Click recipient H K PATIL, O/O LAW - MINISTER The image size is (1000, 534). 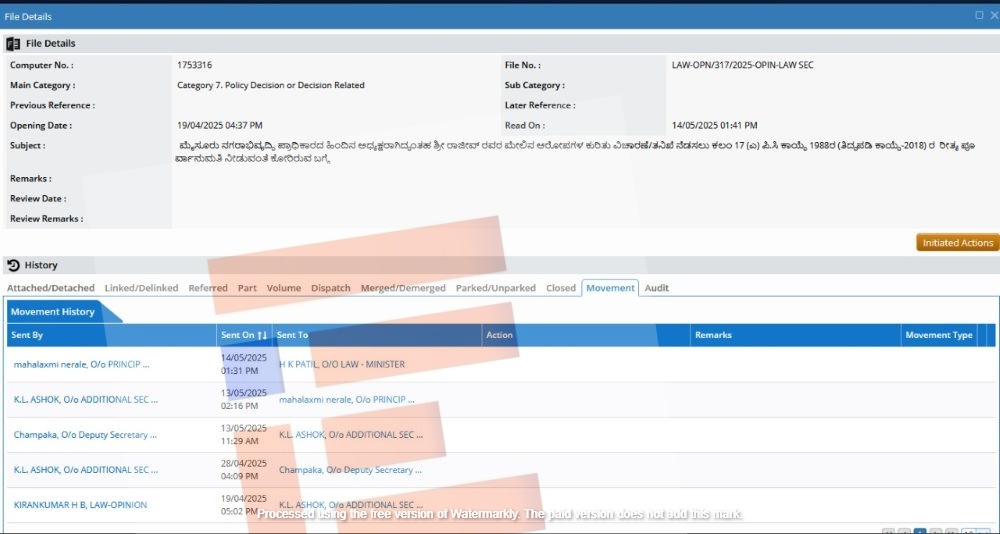341,364
